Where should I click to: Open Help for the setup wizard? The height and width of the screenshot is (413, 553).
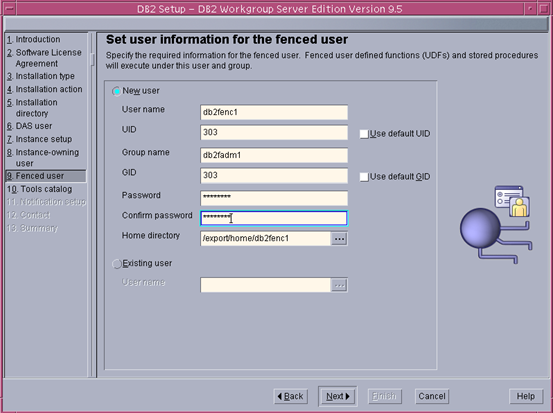click(526, 396)
